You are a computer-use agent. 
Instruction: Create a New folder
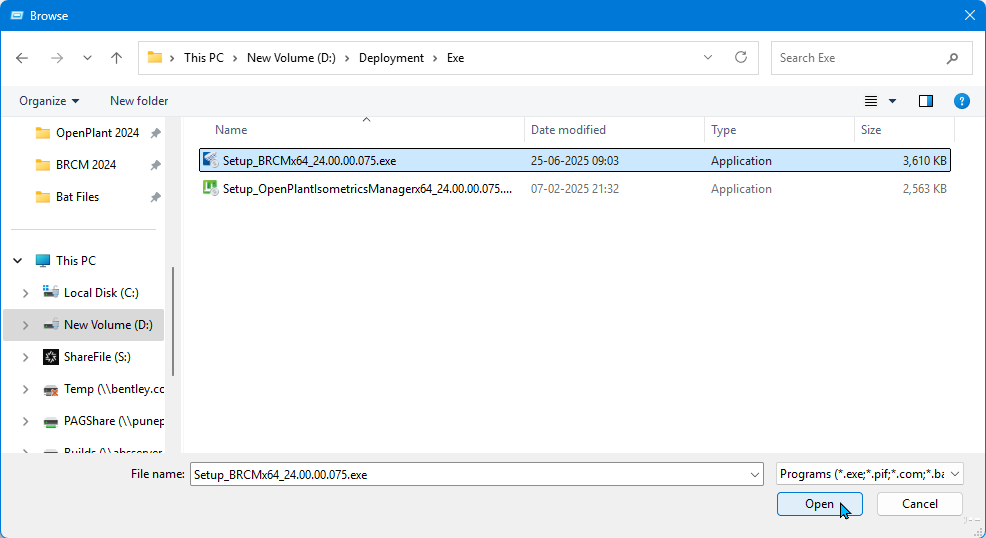(x=139, y=101)
